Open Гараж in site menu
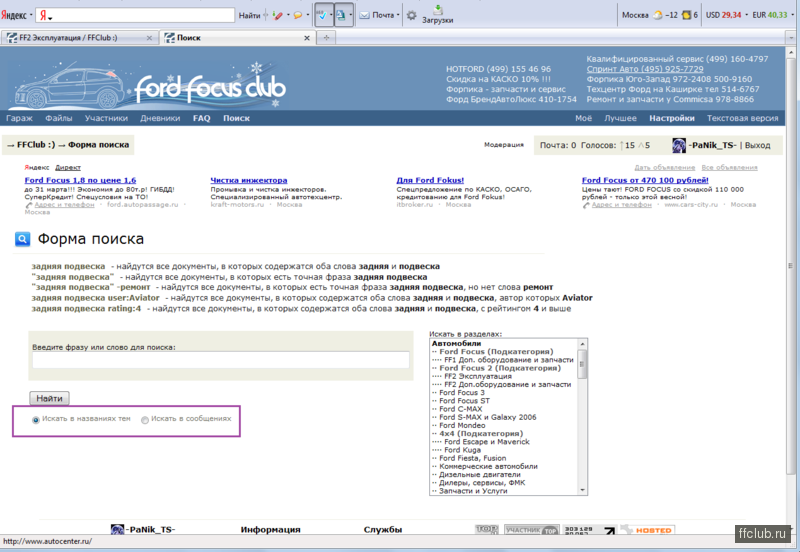Viewport: 800px width, 552px height. [x=19, y=118]
